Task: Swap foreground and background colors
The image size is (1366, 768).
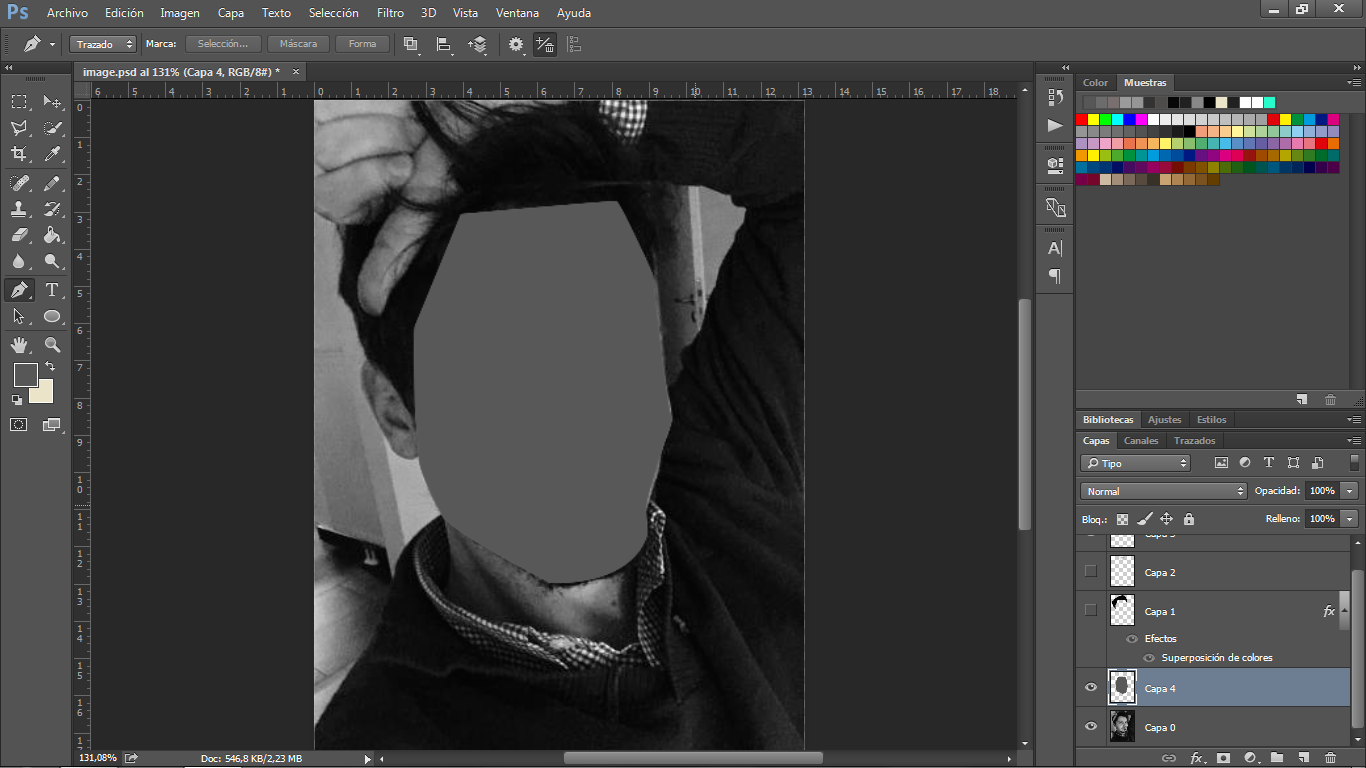Action: point(51,367)
